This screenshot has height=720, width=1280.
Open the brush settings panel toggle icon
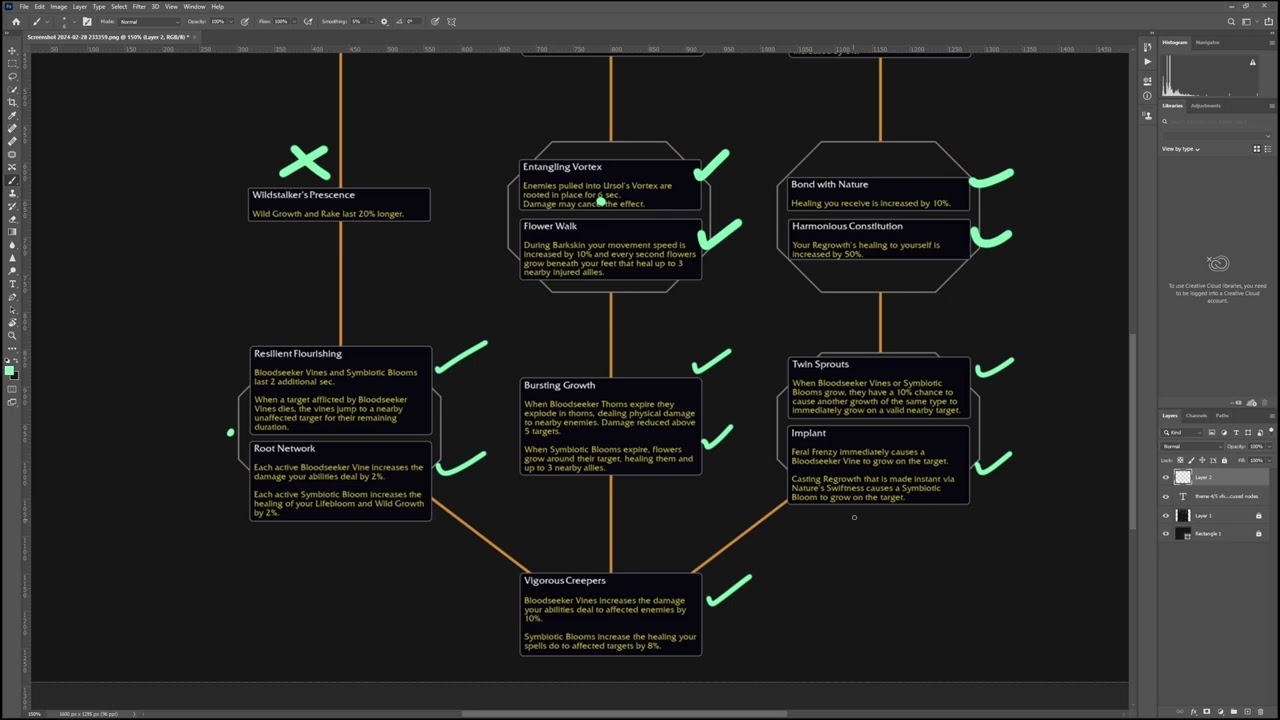[x=87, y=21]
